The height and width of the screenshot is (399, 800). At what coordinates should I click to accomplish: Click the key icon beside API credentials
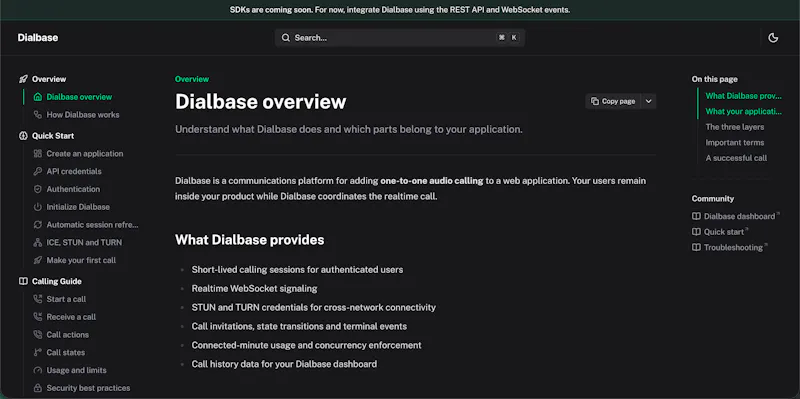[38, 171]
